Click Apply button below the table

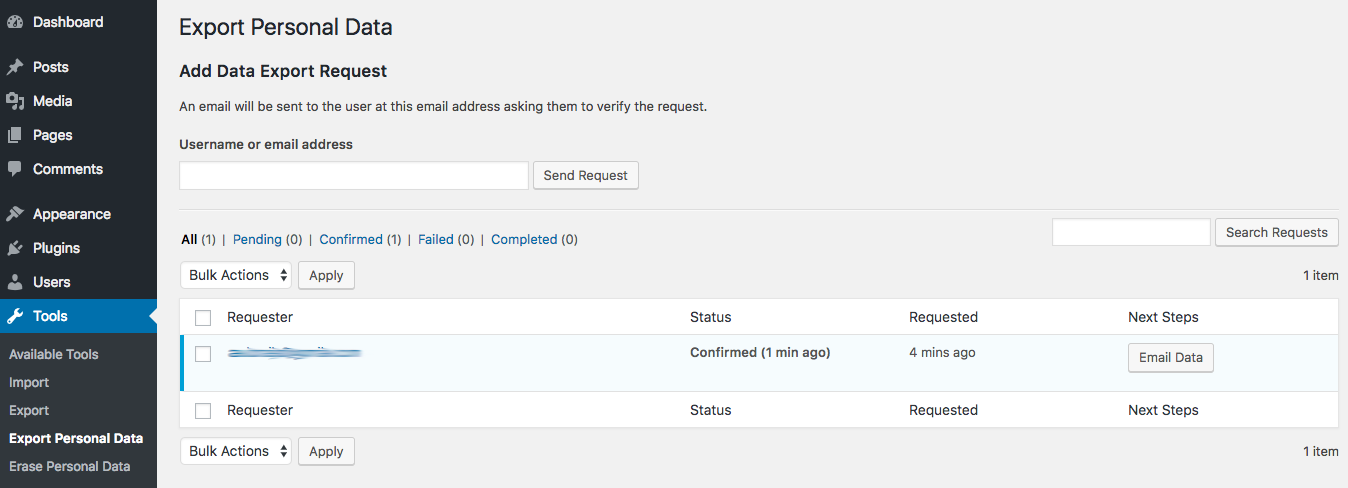[326, 451]
